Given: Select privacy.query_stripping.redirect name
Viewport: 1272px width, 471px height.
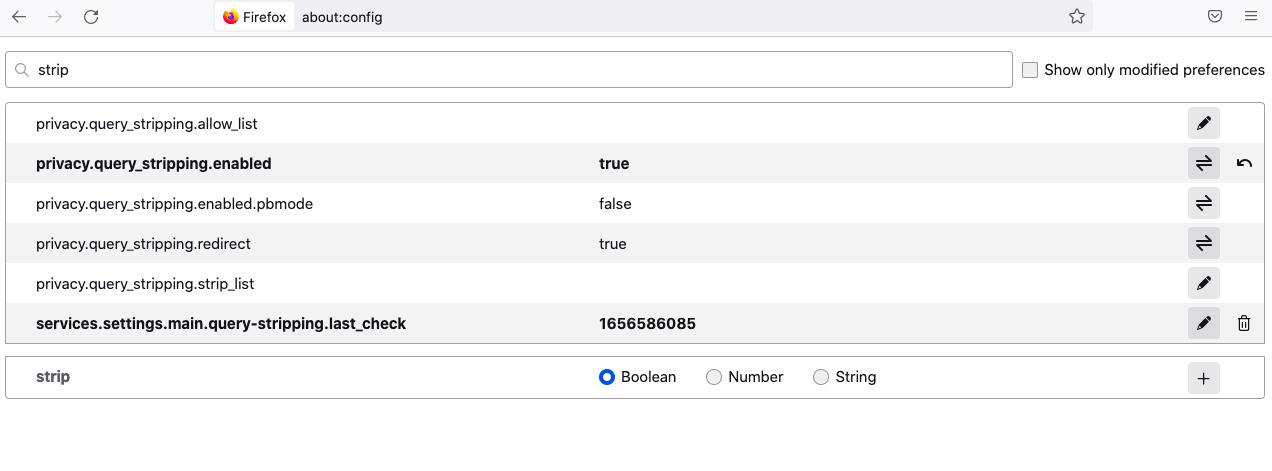Looking at the screenshot, I should (144, 244).
